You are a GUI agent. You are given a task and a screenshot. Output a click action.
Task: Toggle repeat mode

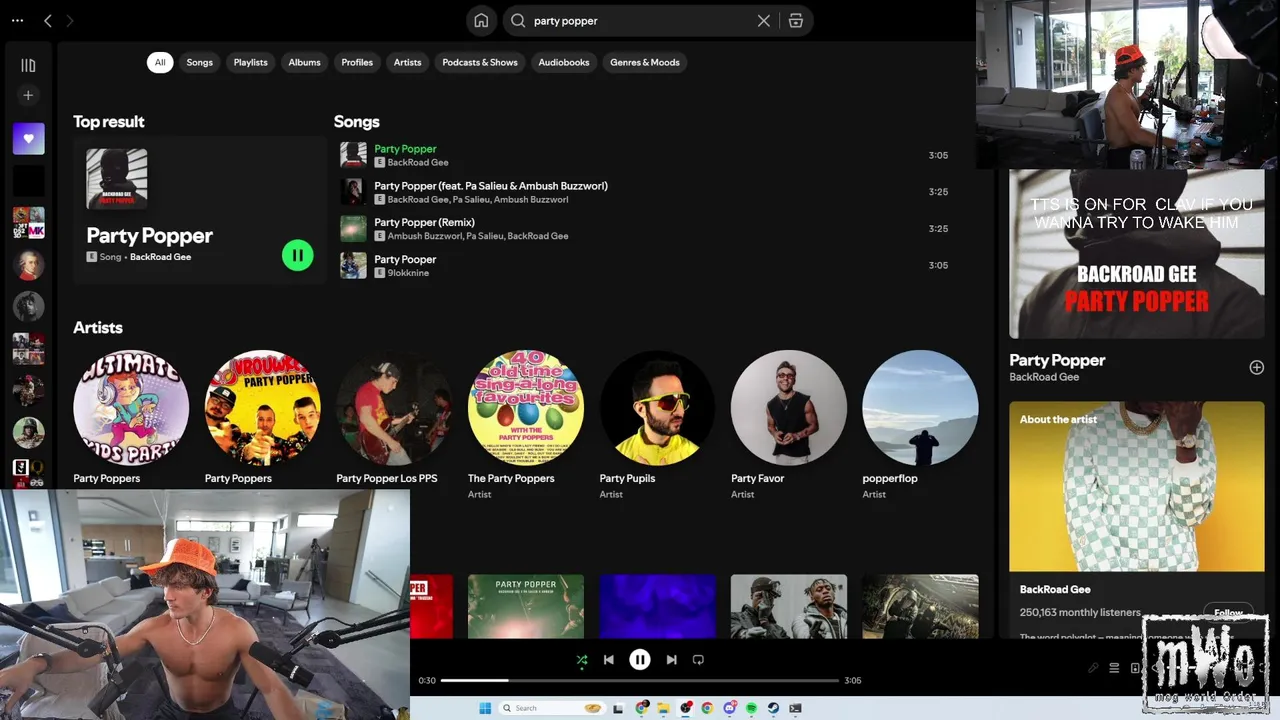698,660
